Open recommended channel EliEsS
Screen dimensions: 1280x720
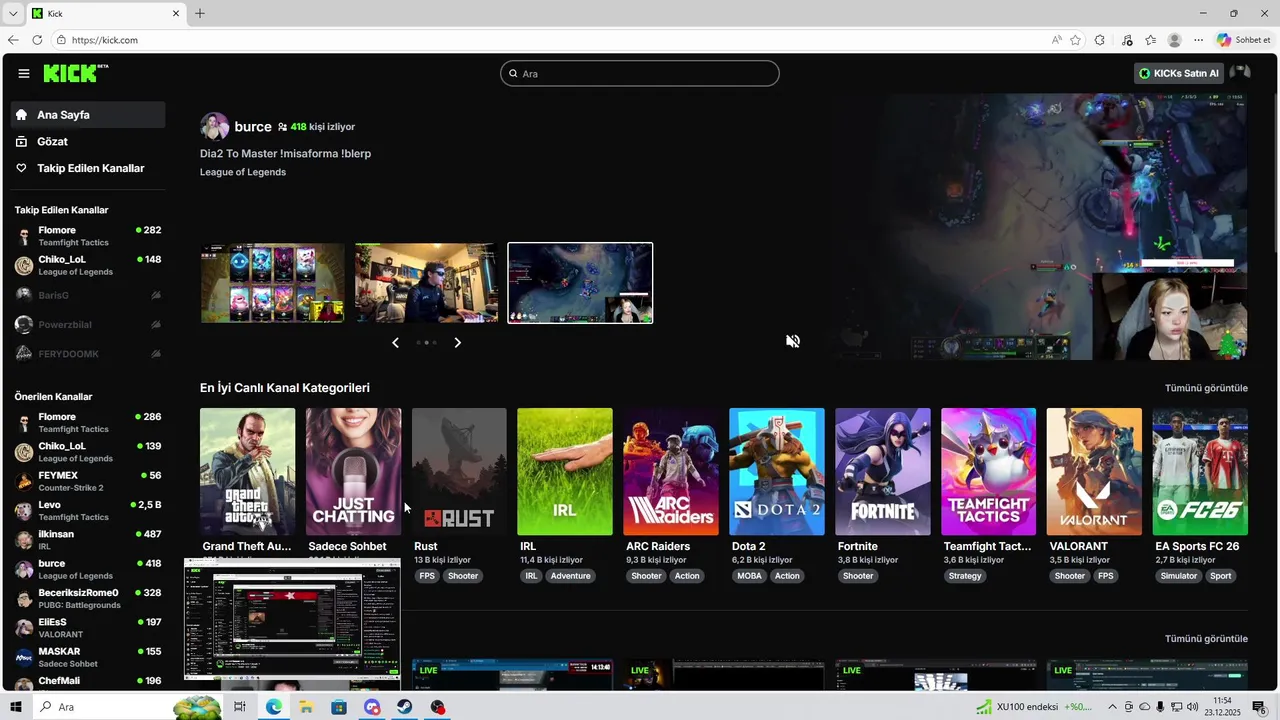coord(88,628)
